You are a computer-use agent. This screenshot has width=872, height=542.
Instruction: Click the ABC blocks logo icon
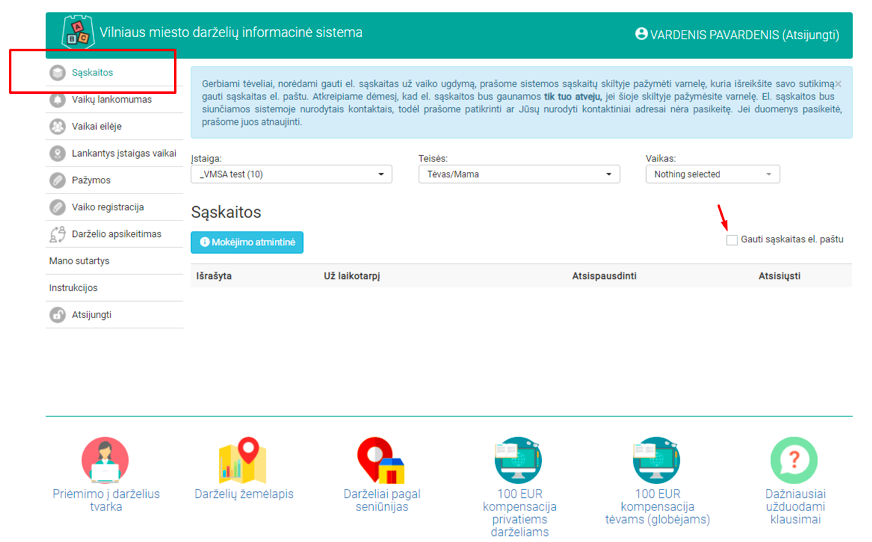(x=77, y=32)
